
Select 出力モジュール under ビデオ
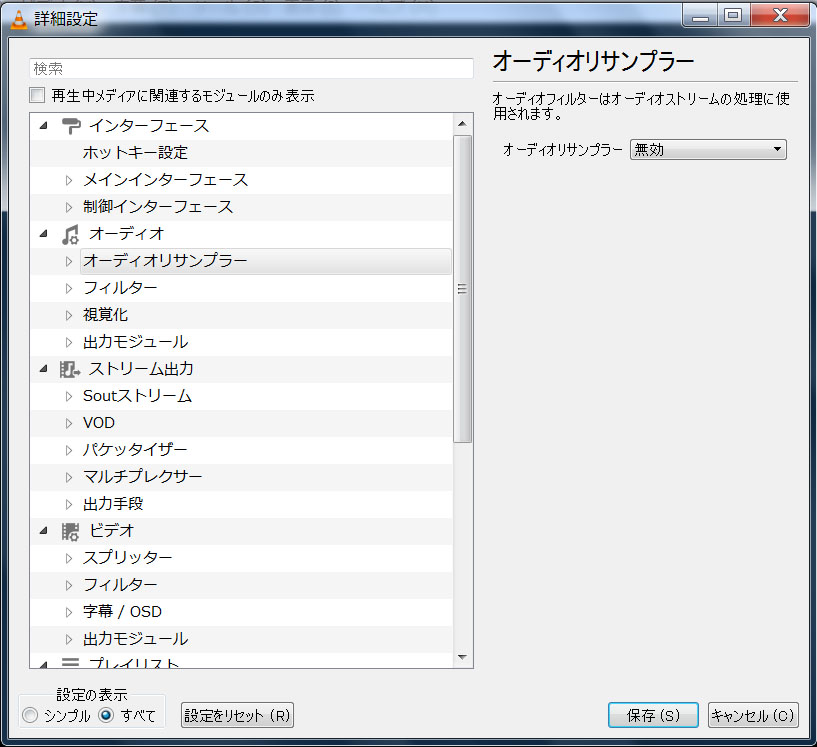point(135,639)
